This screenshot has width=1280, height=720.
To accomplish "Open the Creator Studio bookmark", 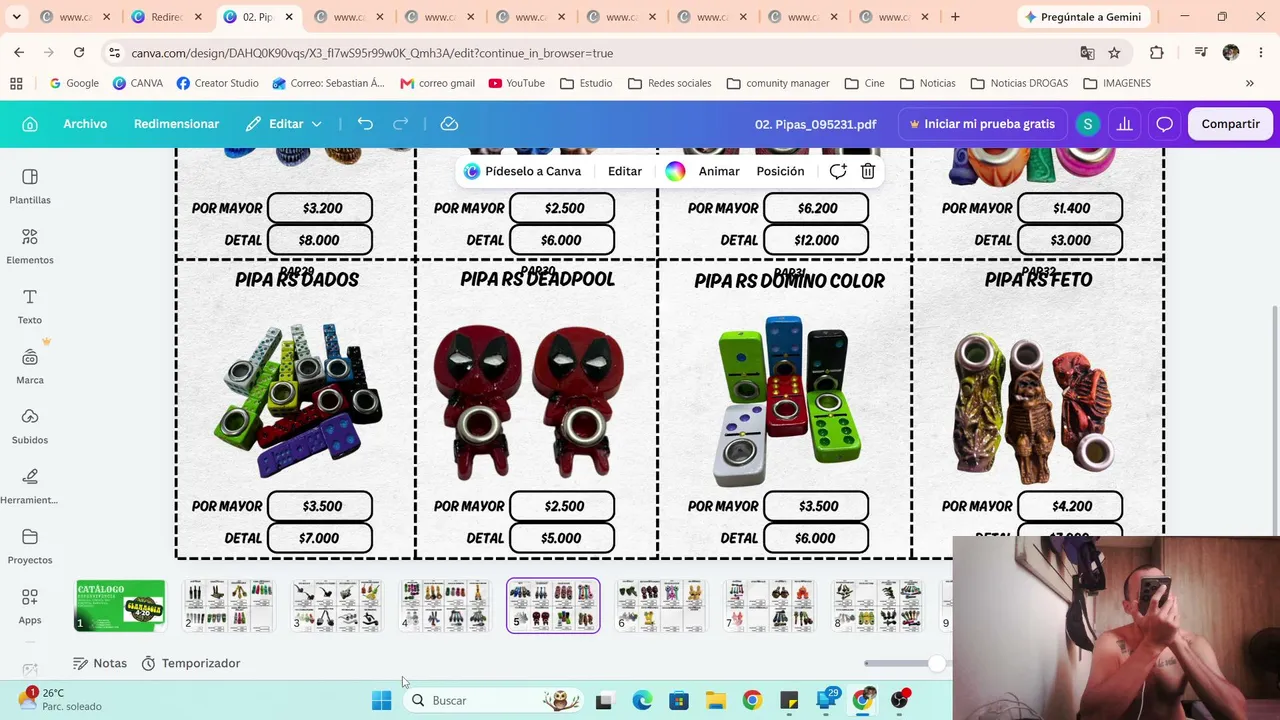I will click(217, 83).
